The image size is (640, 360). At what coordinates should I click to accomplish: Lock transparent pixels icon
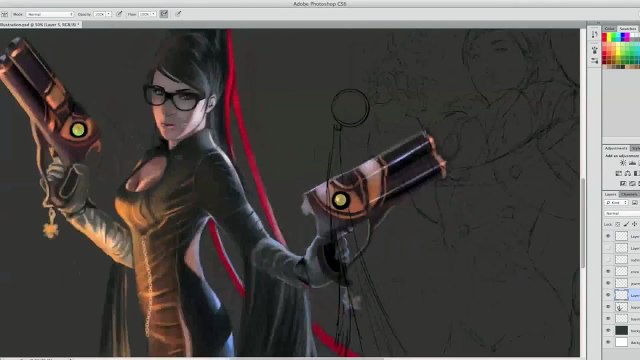[618, 224]
